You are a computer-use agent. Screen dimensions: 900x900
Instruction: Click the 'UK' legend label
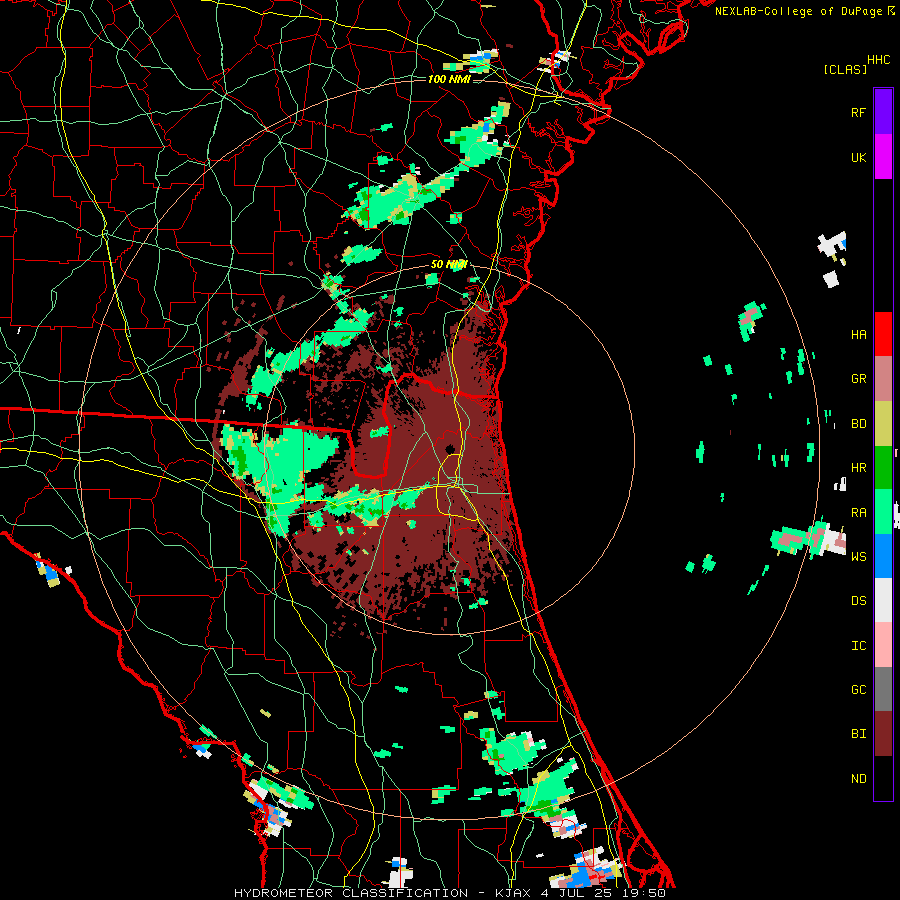[x=858, y=157]
